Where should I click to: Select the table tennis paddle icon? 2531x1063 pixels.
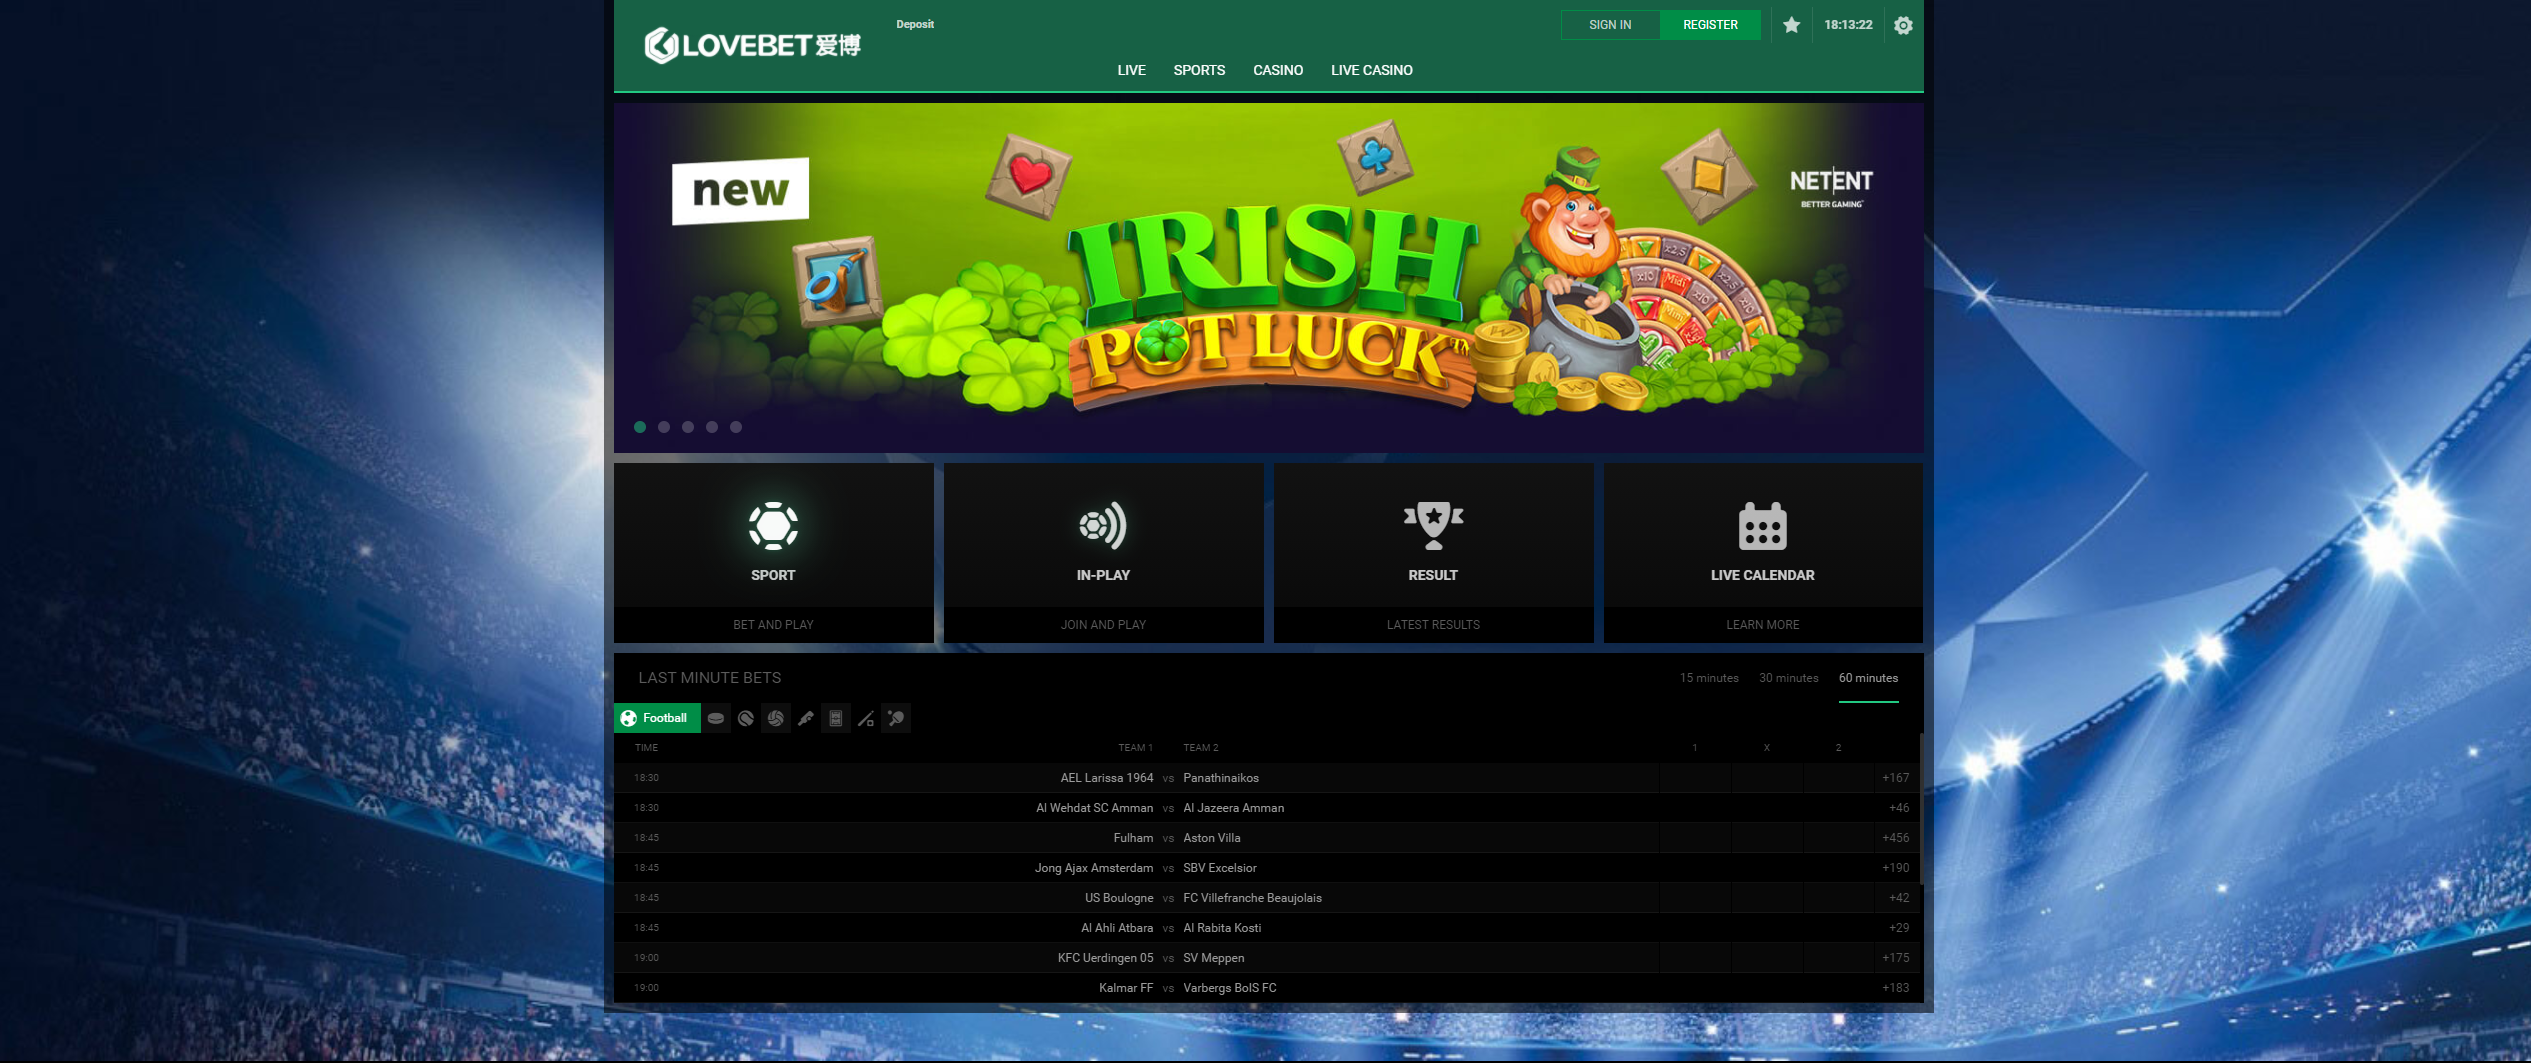[896, 718]
